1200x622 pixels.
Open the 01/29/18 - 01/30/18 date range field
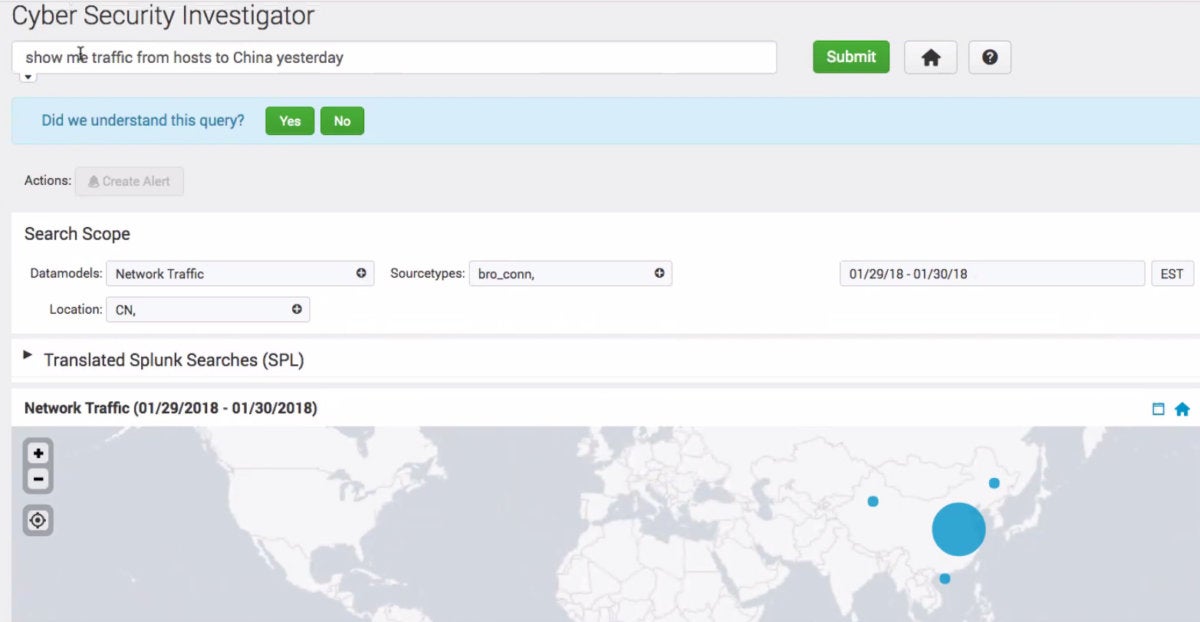pyautogui.click(x=992, y=273)
